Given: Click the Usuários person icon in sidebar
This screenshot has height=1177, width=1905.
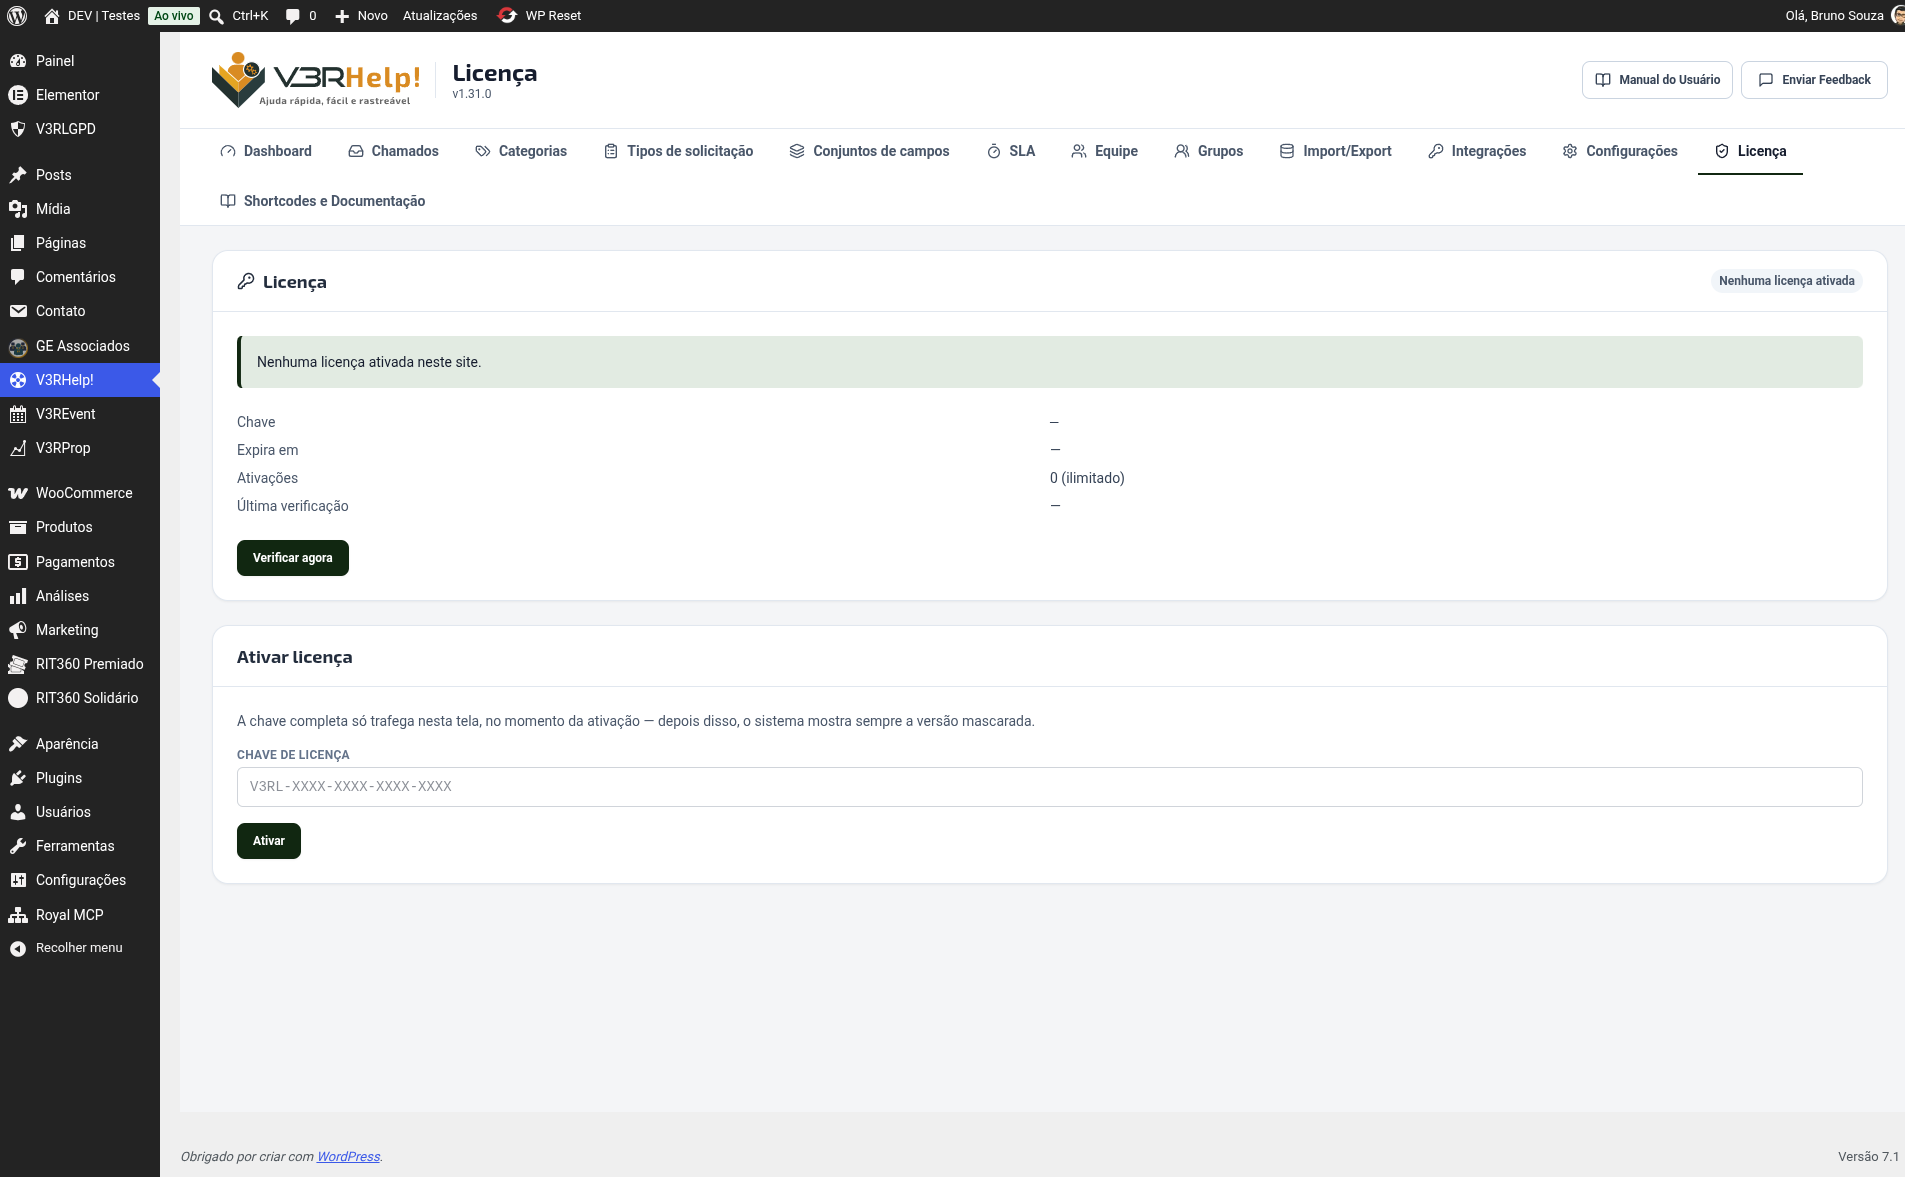Looking at the screenshot, I should [18, 812].
